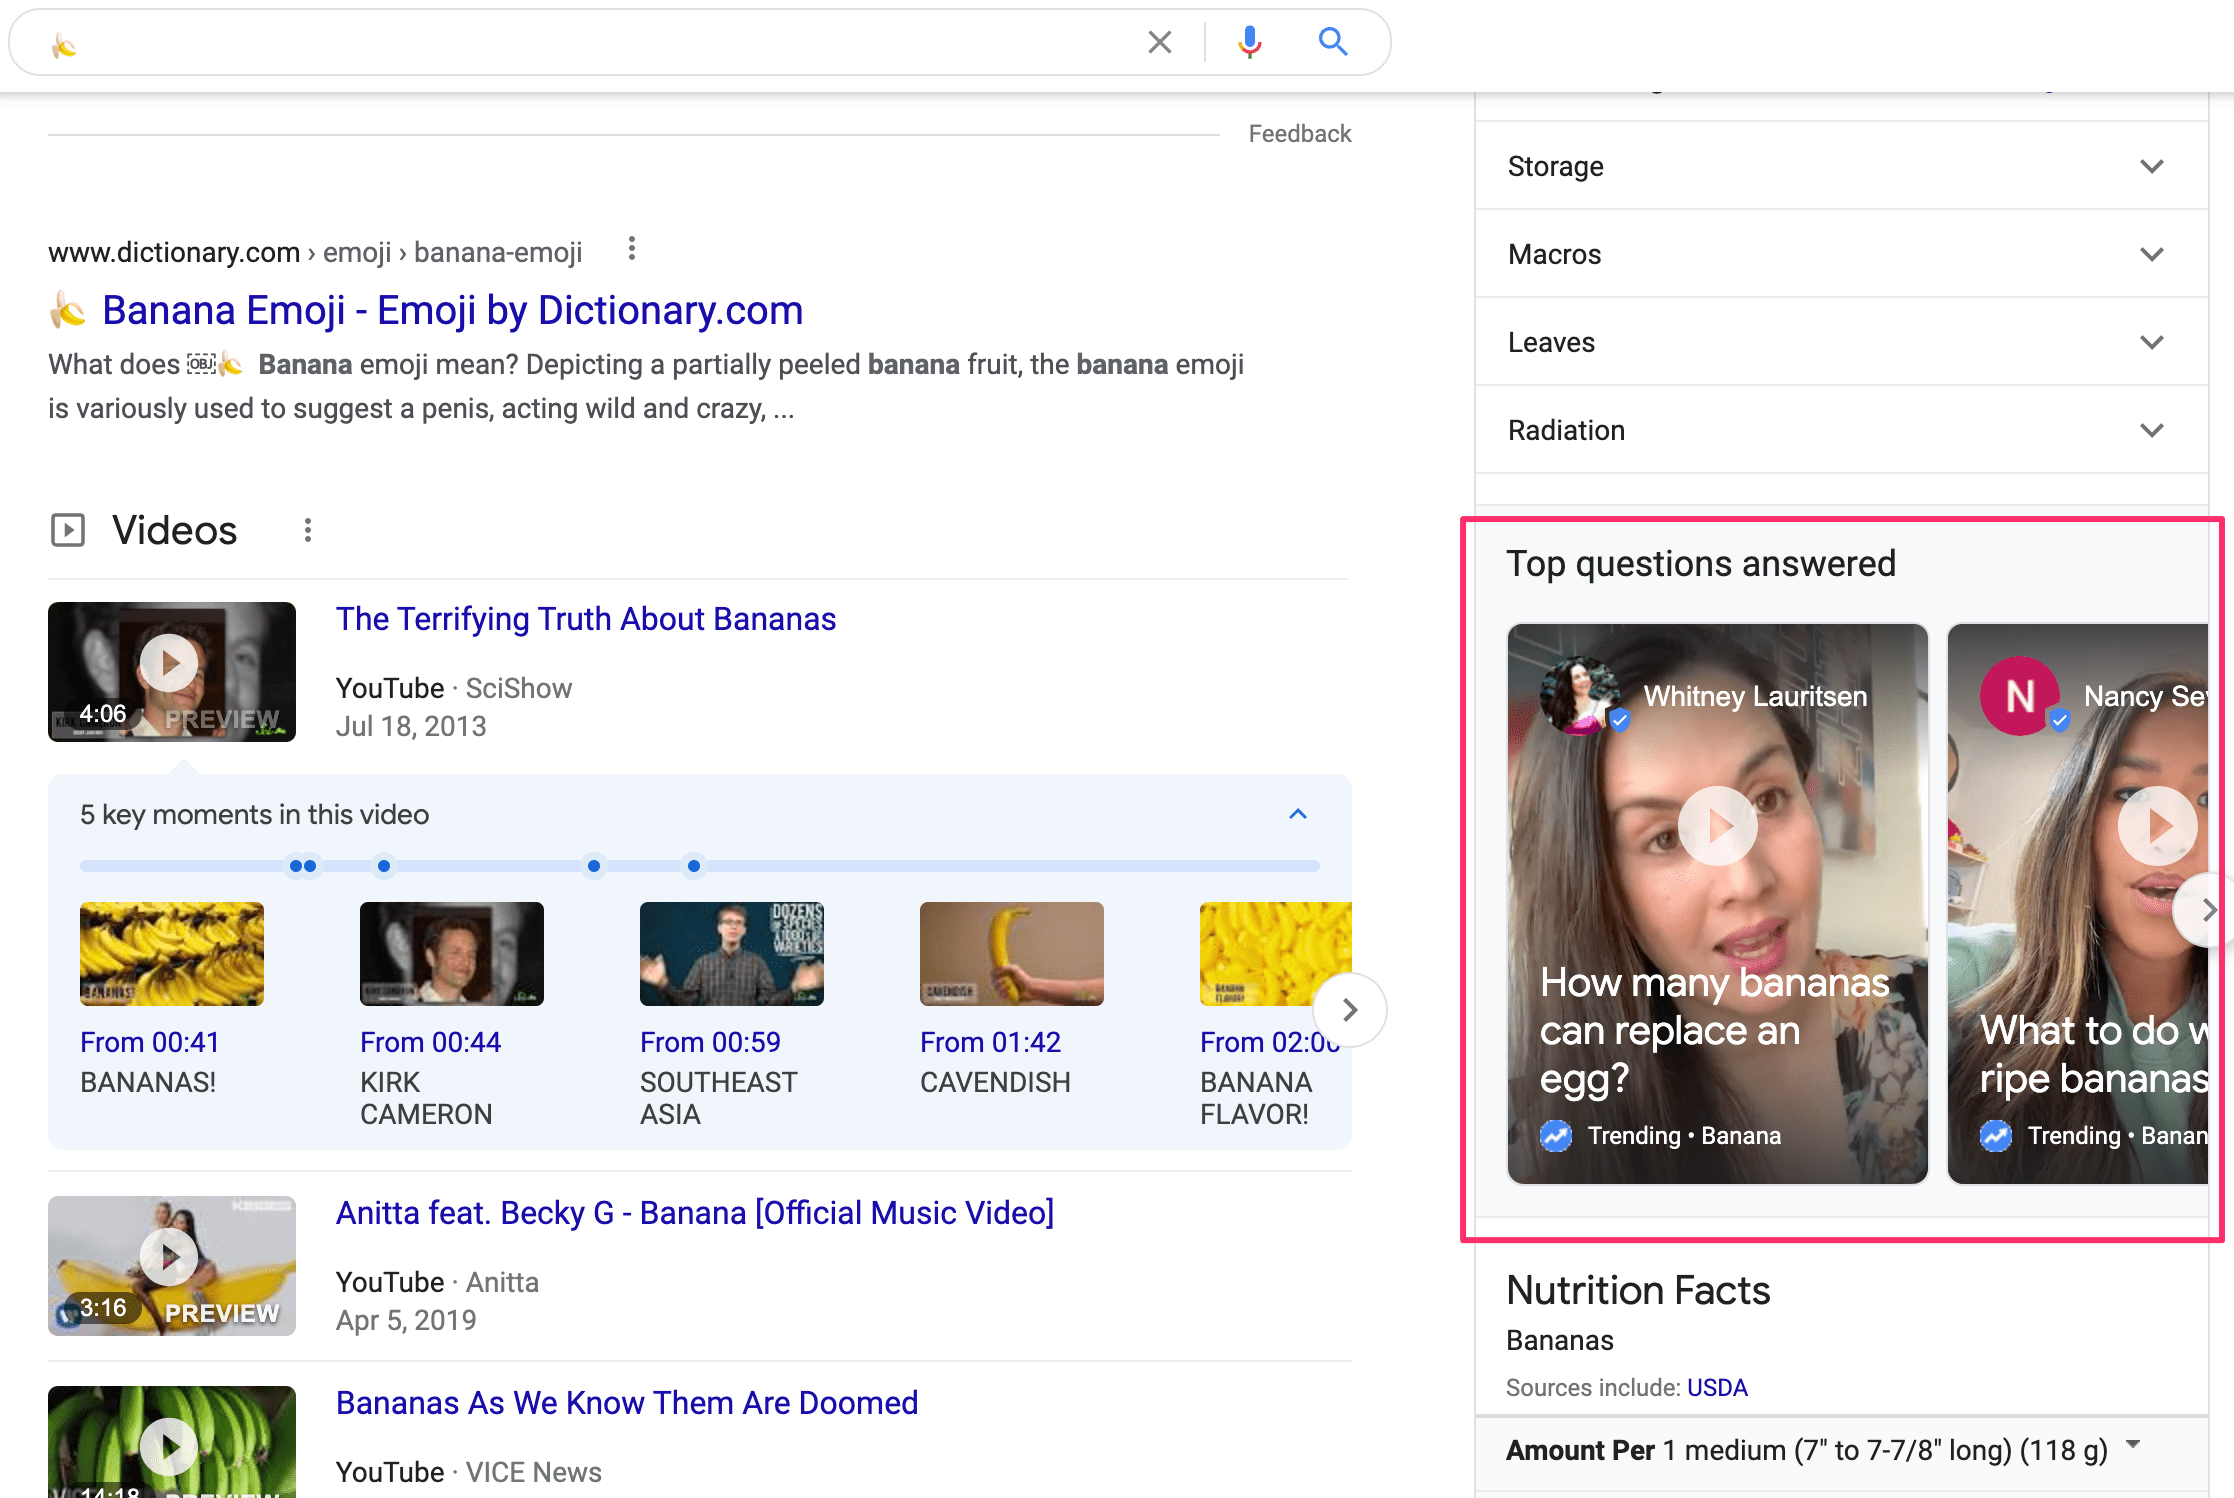The width and height of the screenshot is (2234, 1498).
Task: Open Bananas As We Know Them link
Action: pos(627,1403)
